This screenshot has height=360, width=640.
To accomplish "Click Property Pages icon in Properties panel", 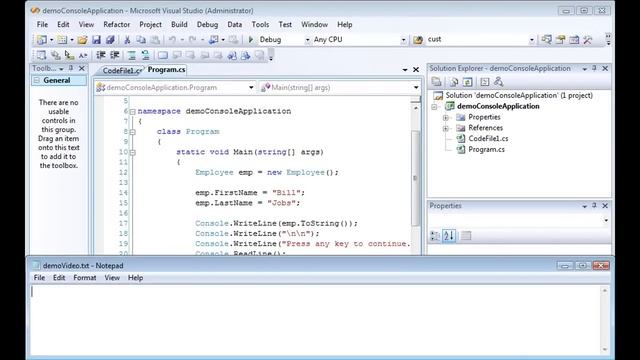I will click(x=466, y=236).
